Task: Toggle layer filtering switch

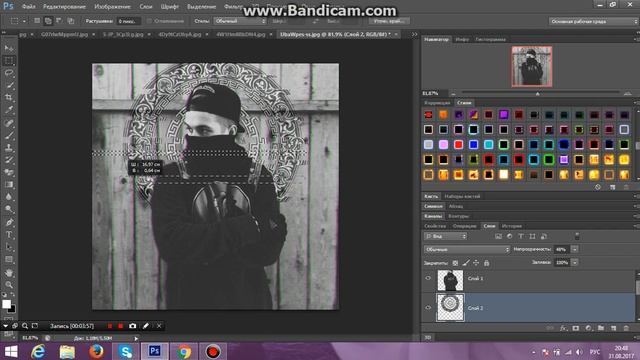Action: (577, 236)
